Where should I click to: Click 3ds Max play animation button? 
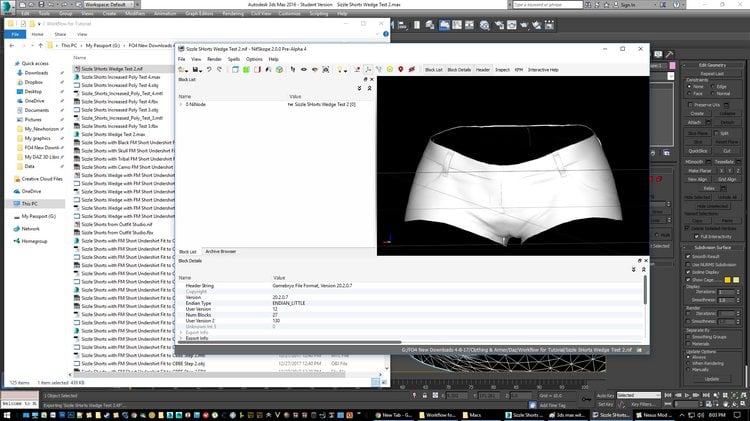687,396
